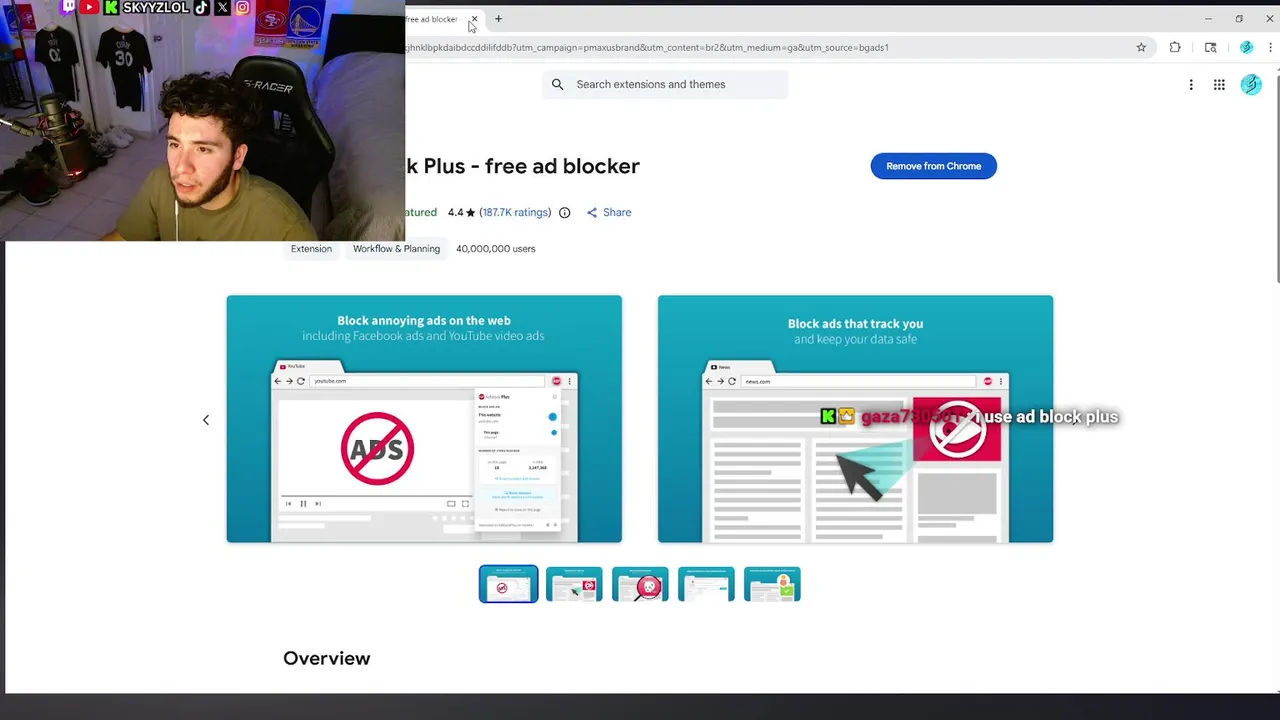Screen dimensions: 1280x720
Task: Click the 40,000,000 users text
Action: click(496, 249)
